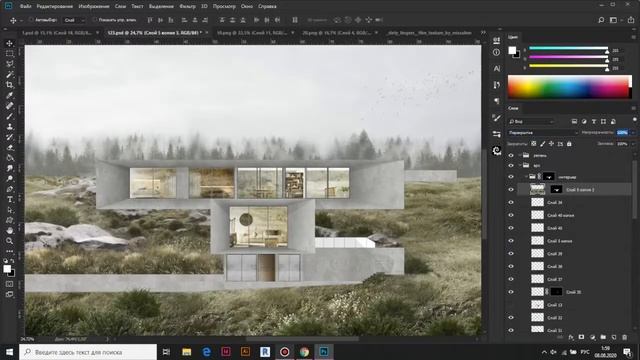Select the Move tool in the left toolbox

tap(9, 43)
